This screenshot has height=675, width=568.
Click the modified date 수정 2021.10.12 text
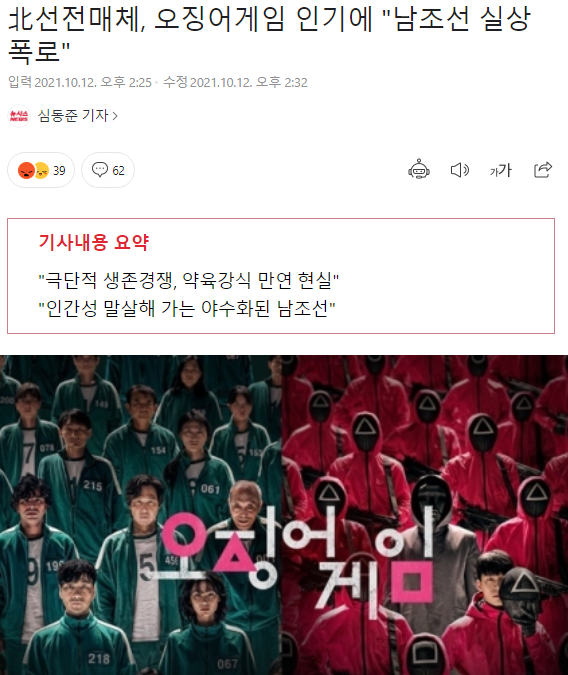[235, 82]
